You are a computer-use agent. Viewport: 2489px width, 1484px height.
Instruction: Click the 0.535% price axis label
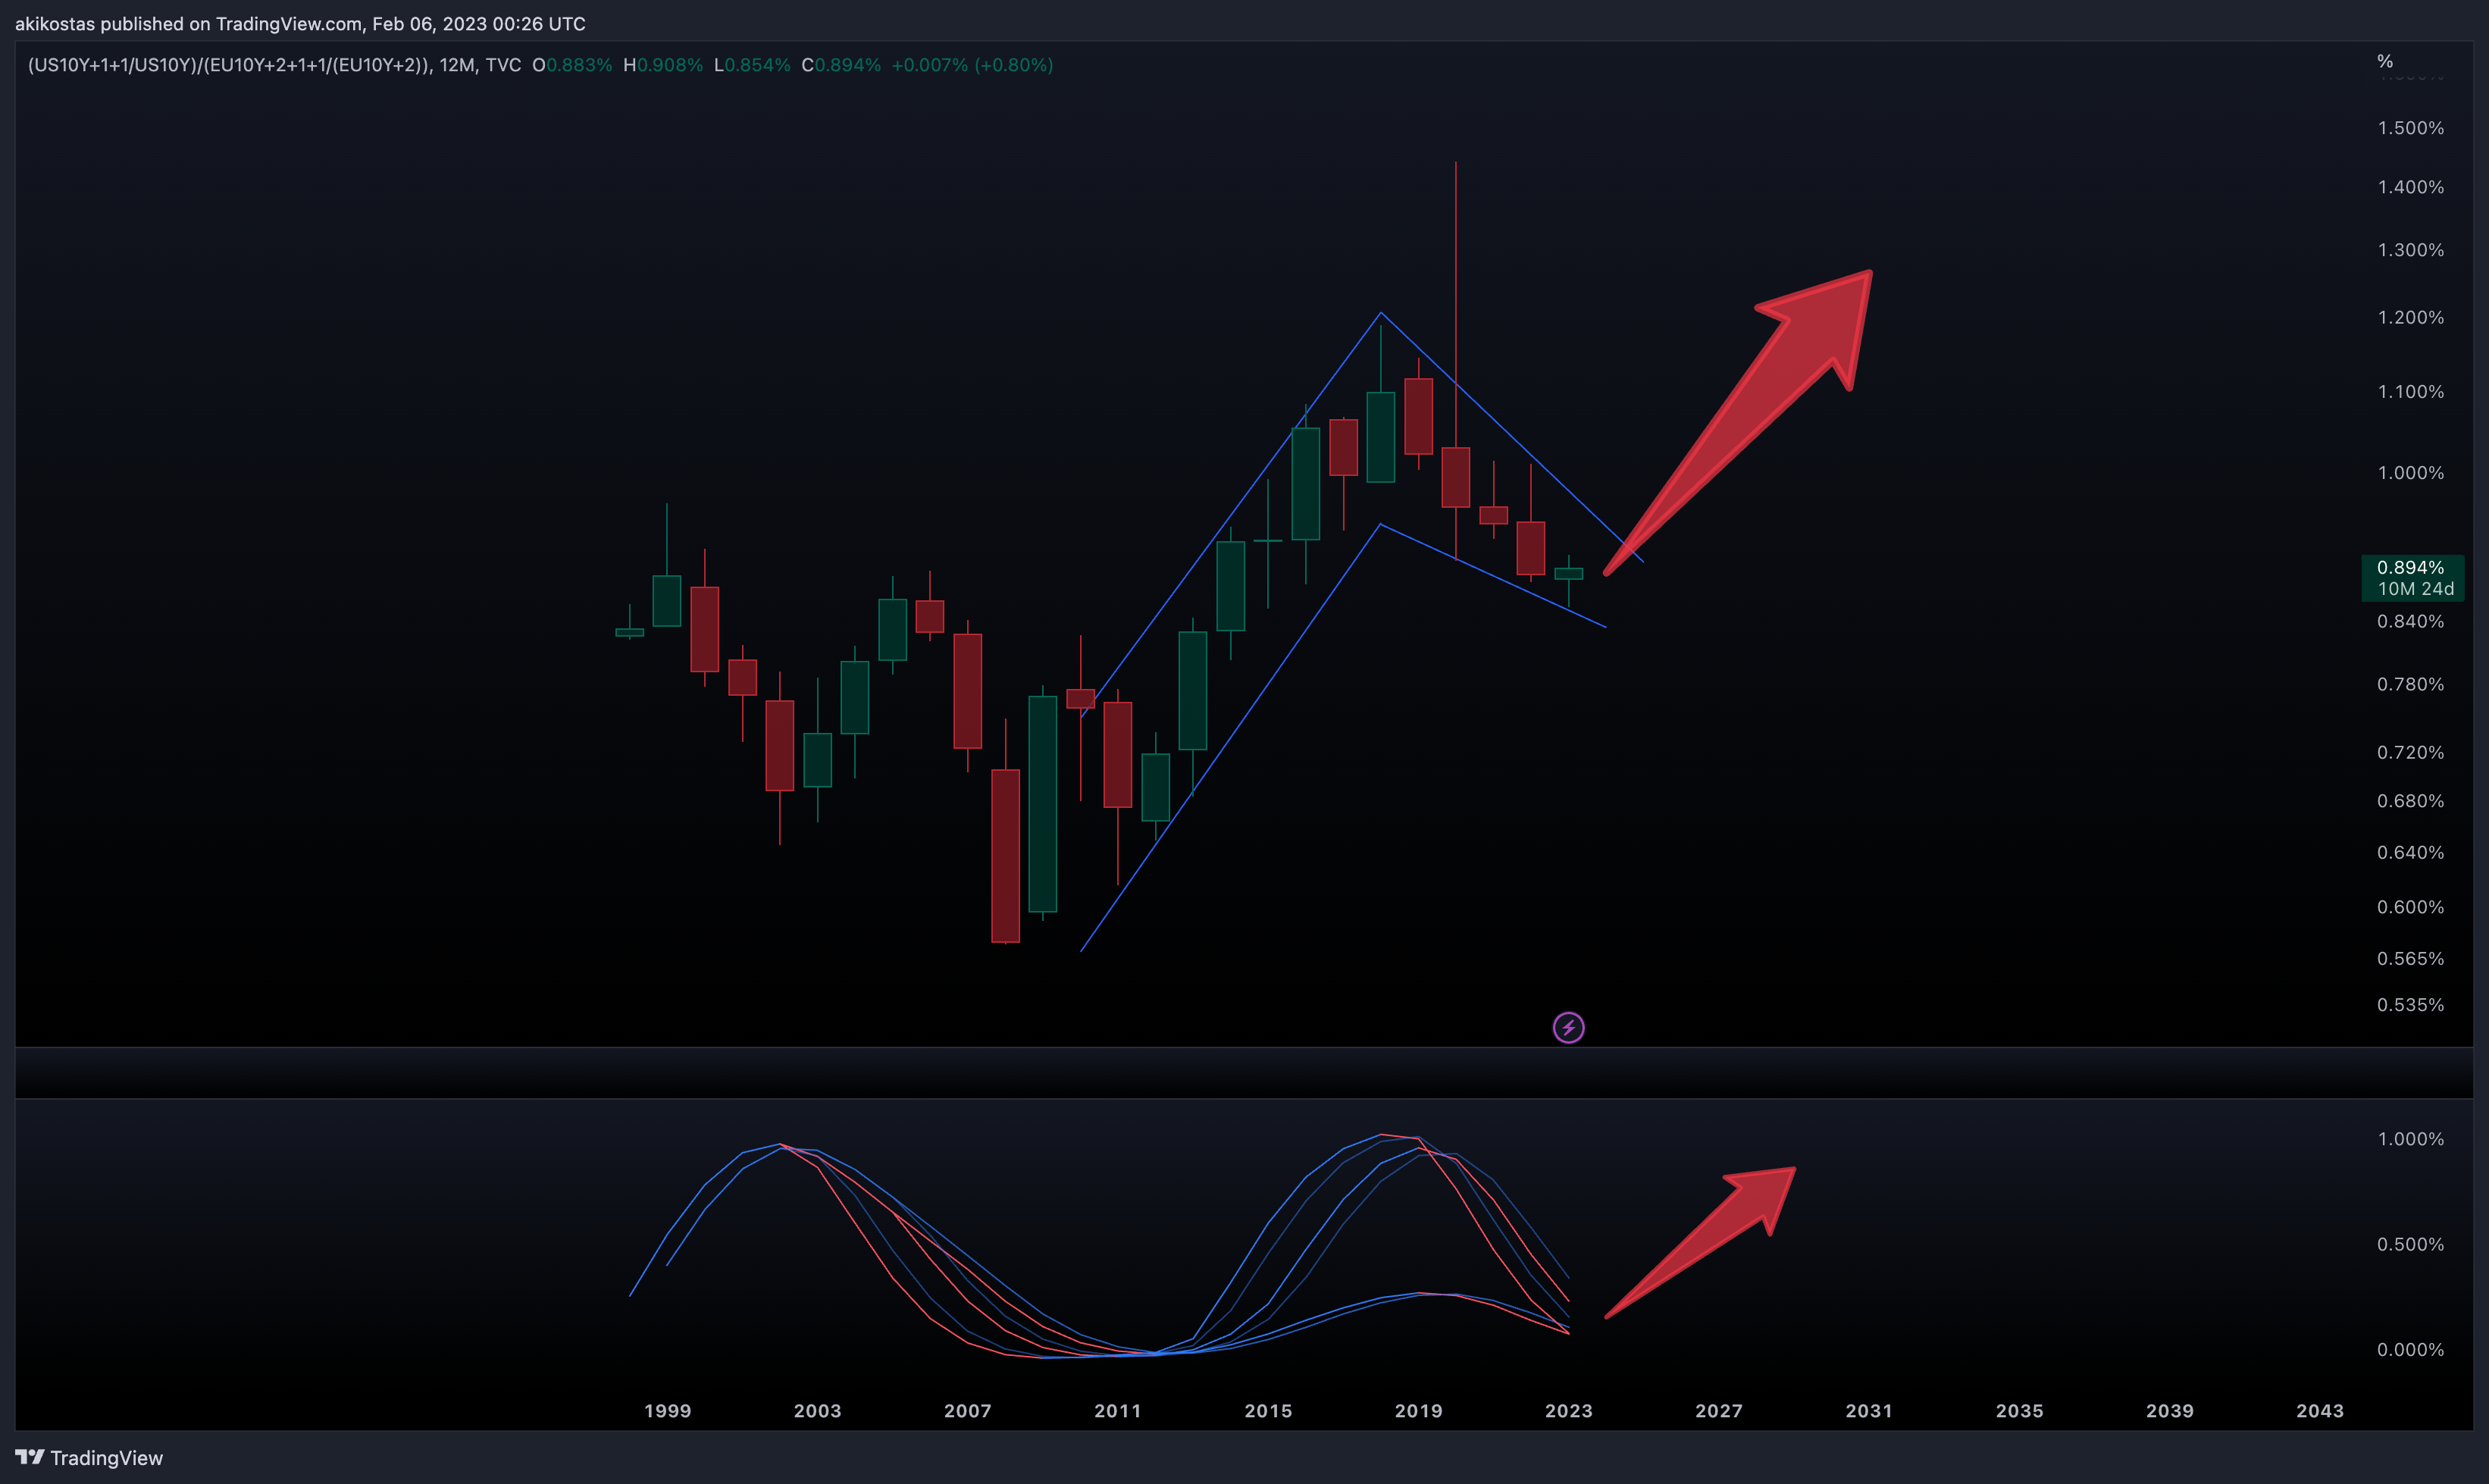coord(2410,1004)
